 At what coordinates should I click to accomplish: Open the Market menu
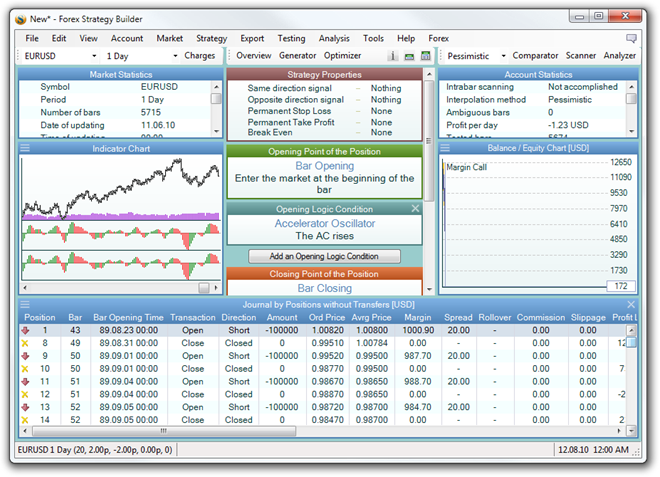170,38
